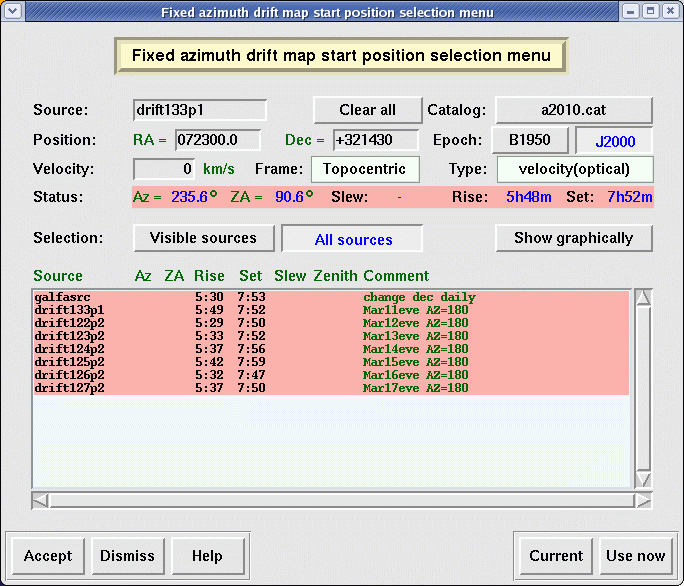Click the scroll right arrow below list

643,500
